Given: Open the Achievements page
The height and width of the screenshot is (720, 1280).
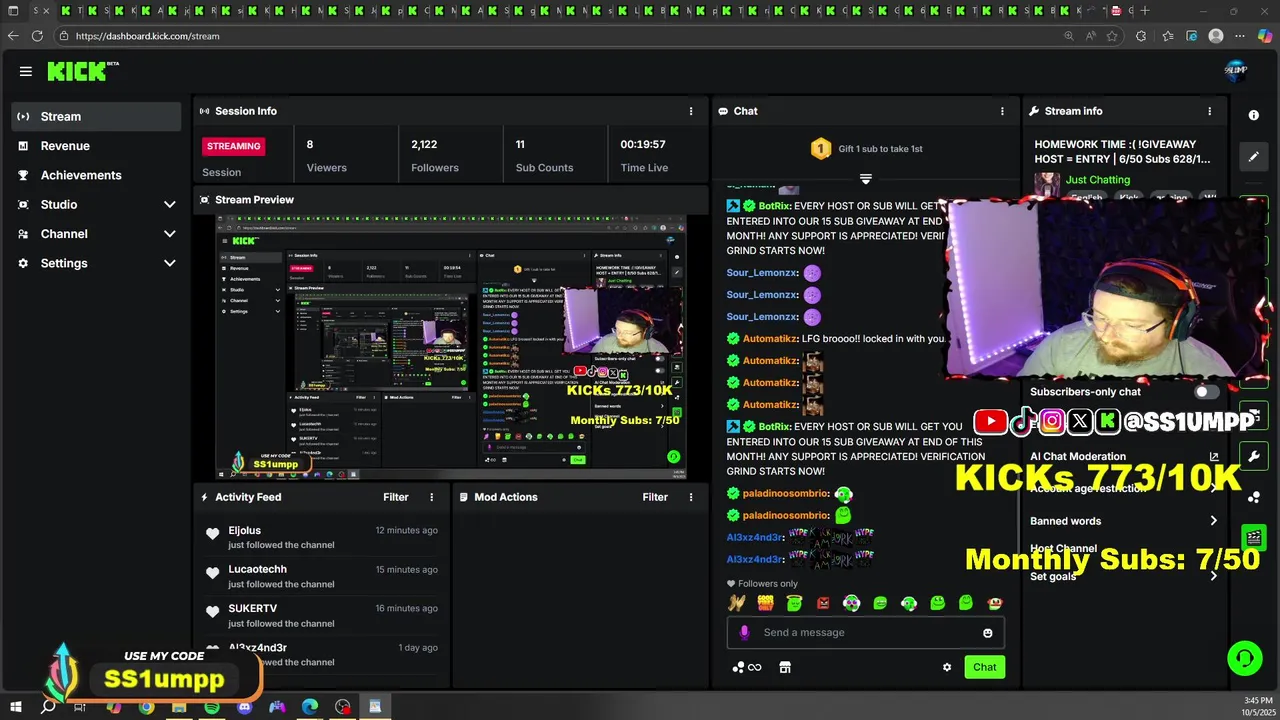Looking at the screenshot, I should pyautogui.click(x=96, y=175).
